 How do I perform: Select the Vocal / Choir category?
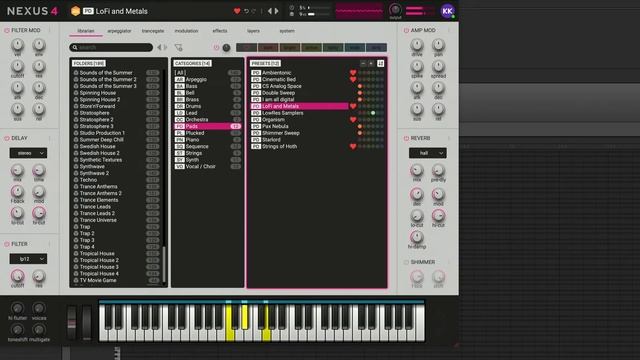[x=207, y=166]
